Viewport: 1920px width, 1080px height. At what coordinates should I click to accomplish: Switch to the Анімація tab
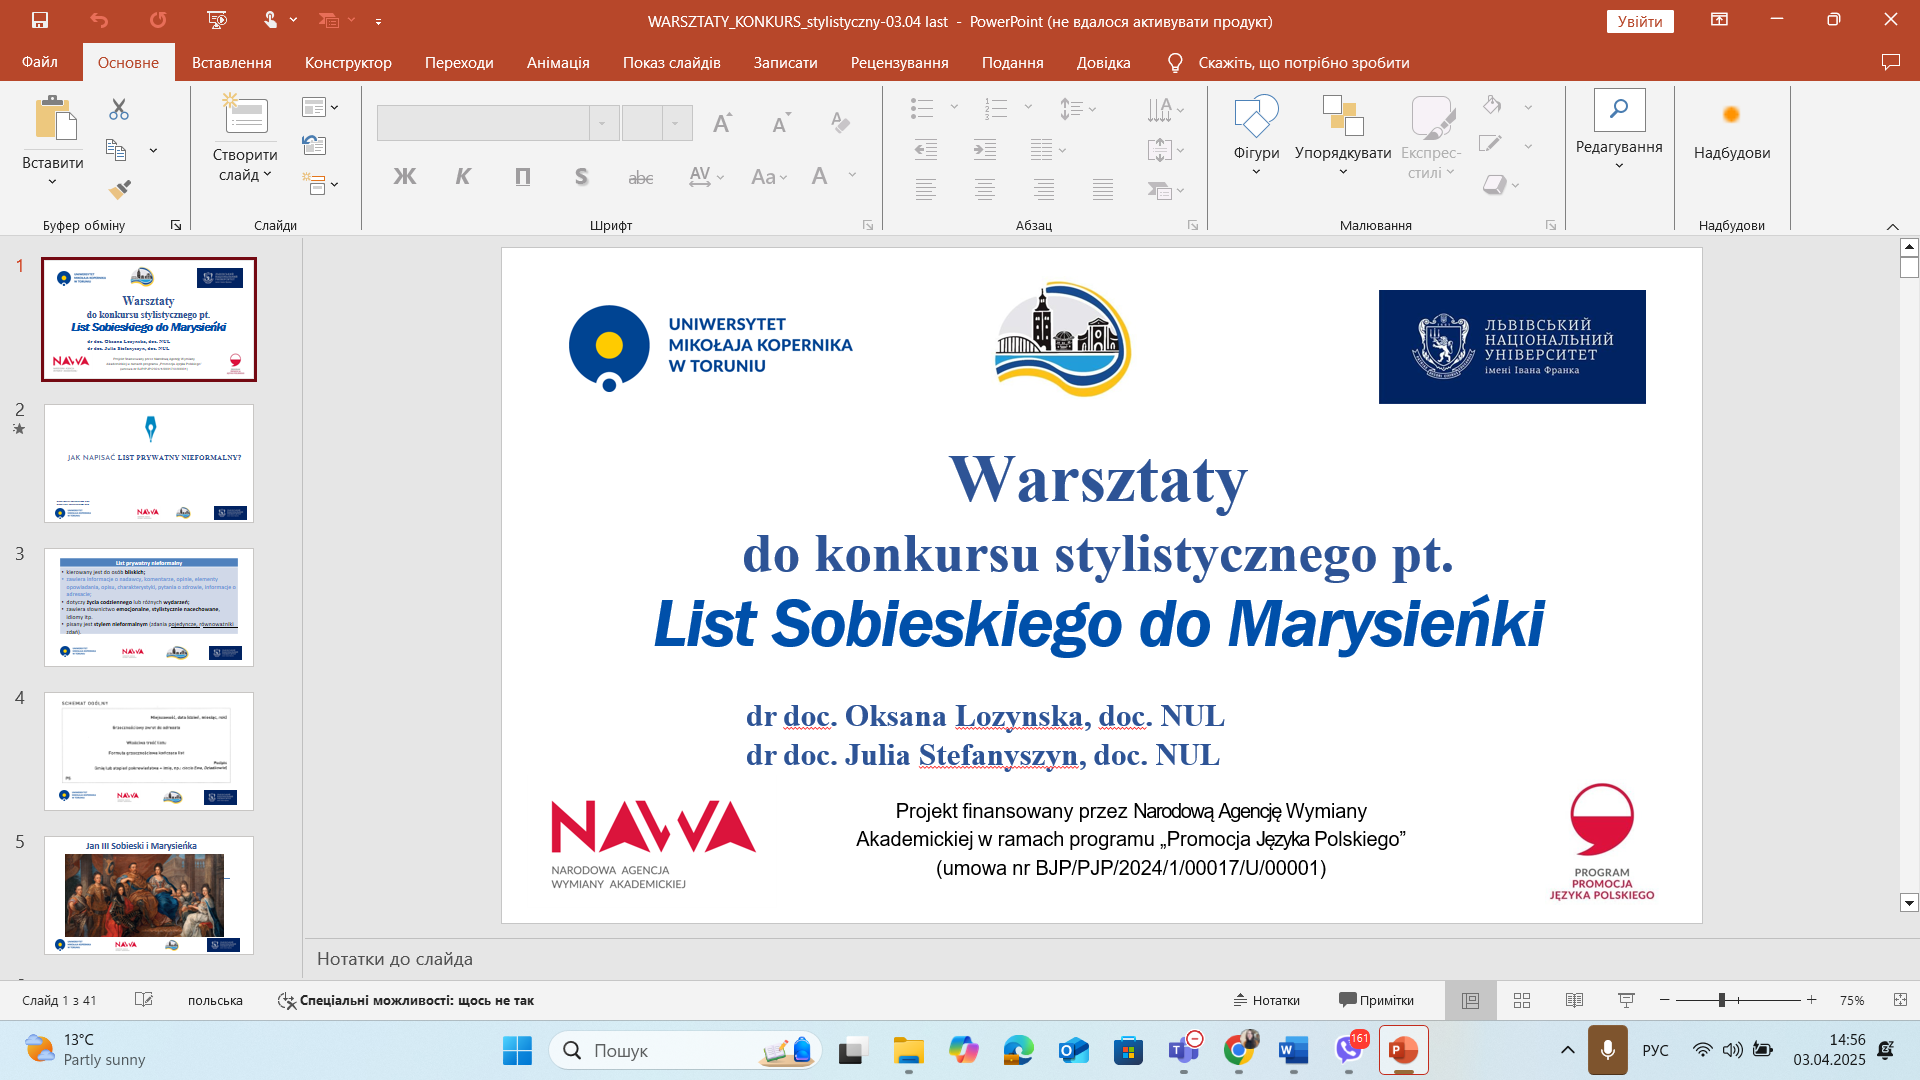pyautogui.click(x=558, y=62)
